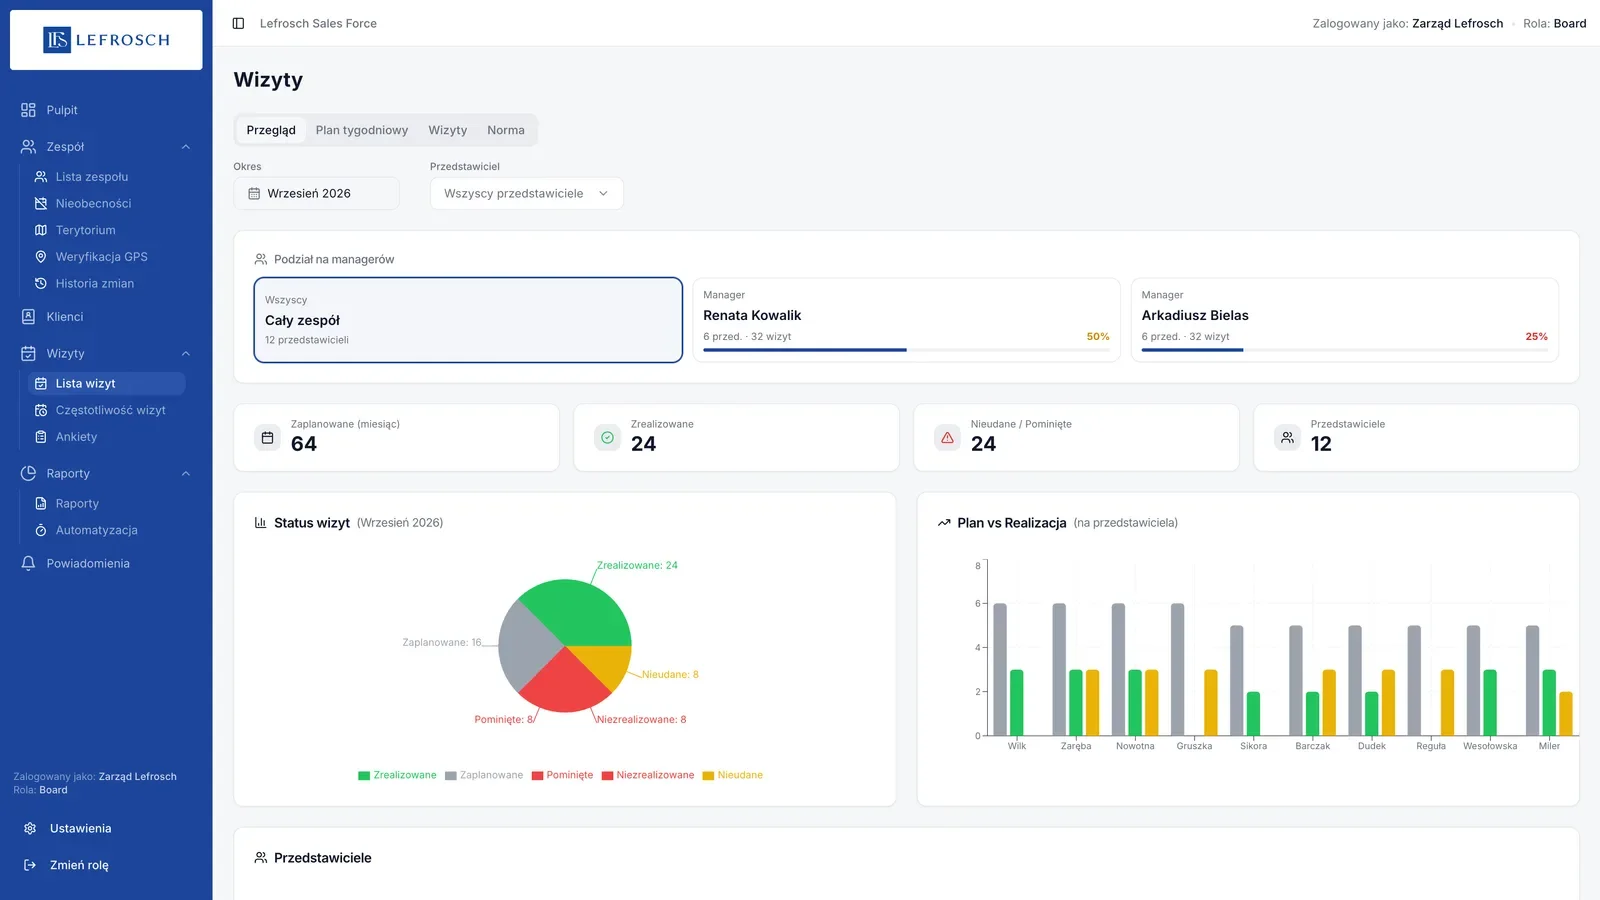
Task: Click the Klienci contacts icon
Action: [x=28, y=317]
